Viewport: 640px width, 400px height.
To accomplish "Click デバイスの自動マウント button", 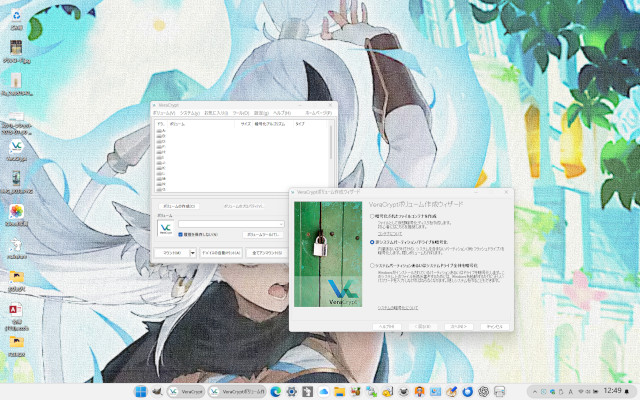I will [x=221, y=253].
